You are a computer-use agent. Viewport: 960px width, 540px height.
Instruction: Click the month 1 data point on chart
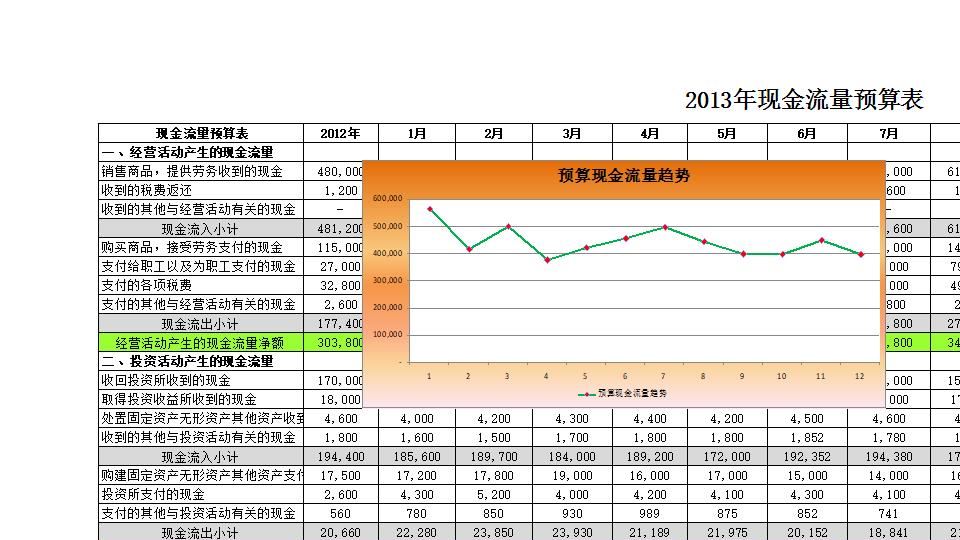tap(430, 209)
